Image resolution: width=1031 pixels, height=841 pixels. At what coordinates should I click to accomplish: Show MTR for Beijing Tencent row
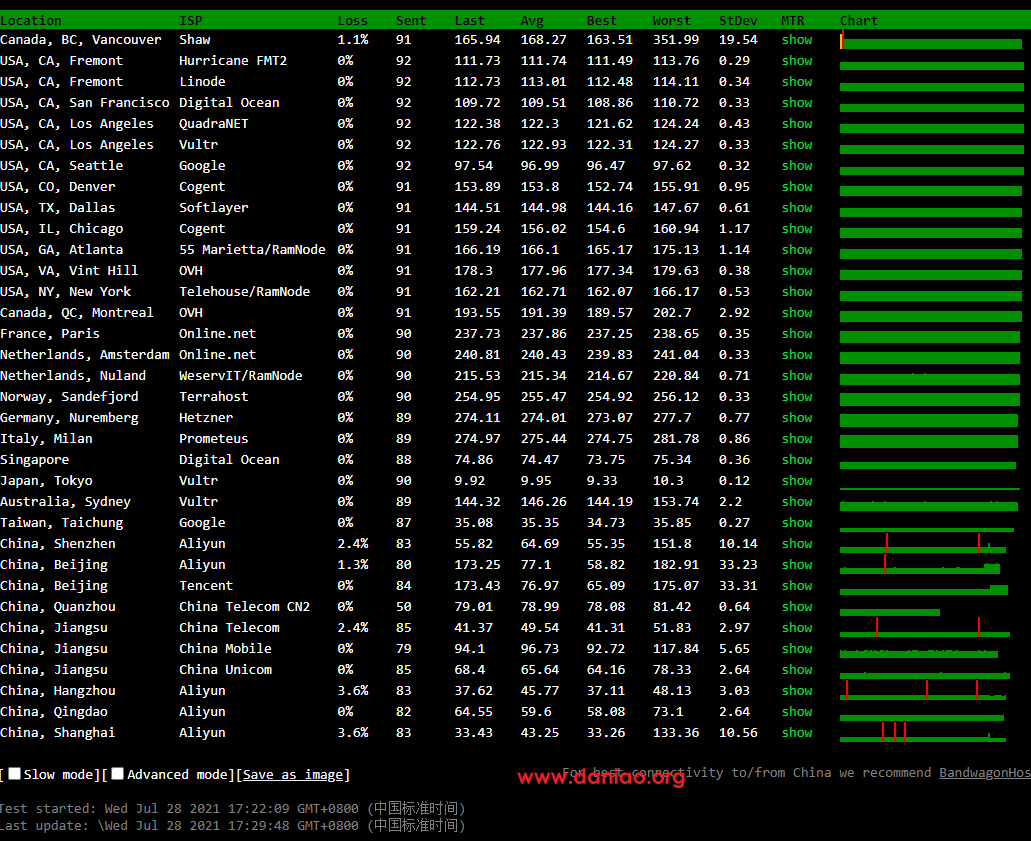(797, 587)
